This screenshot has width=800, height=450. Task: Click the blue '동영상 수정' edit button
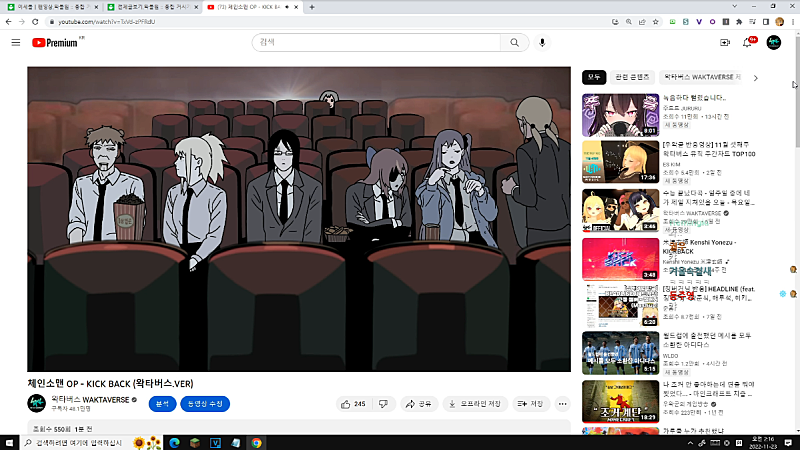(x=205, y=404)
